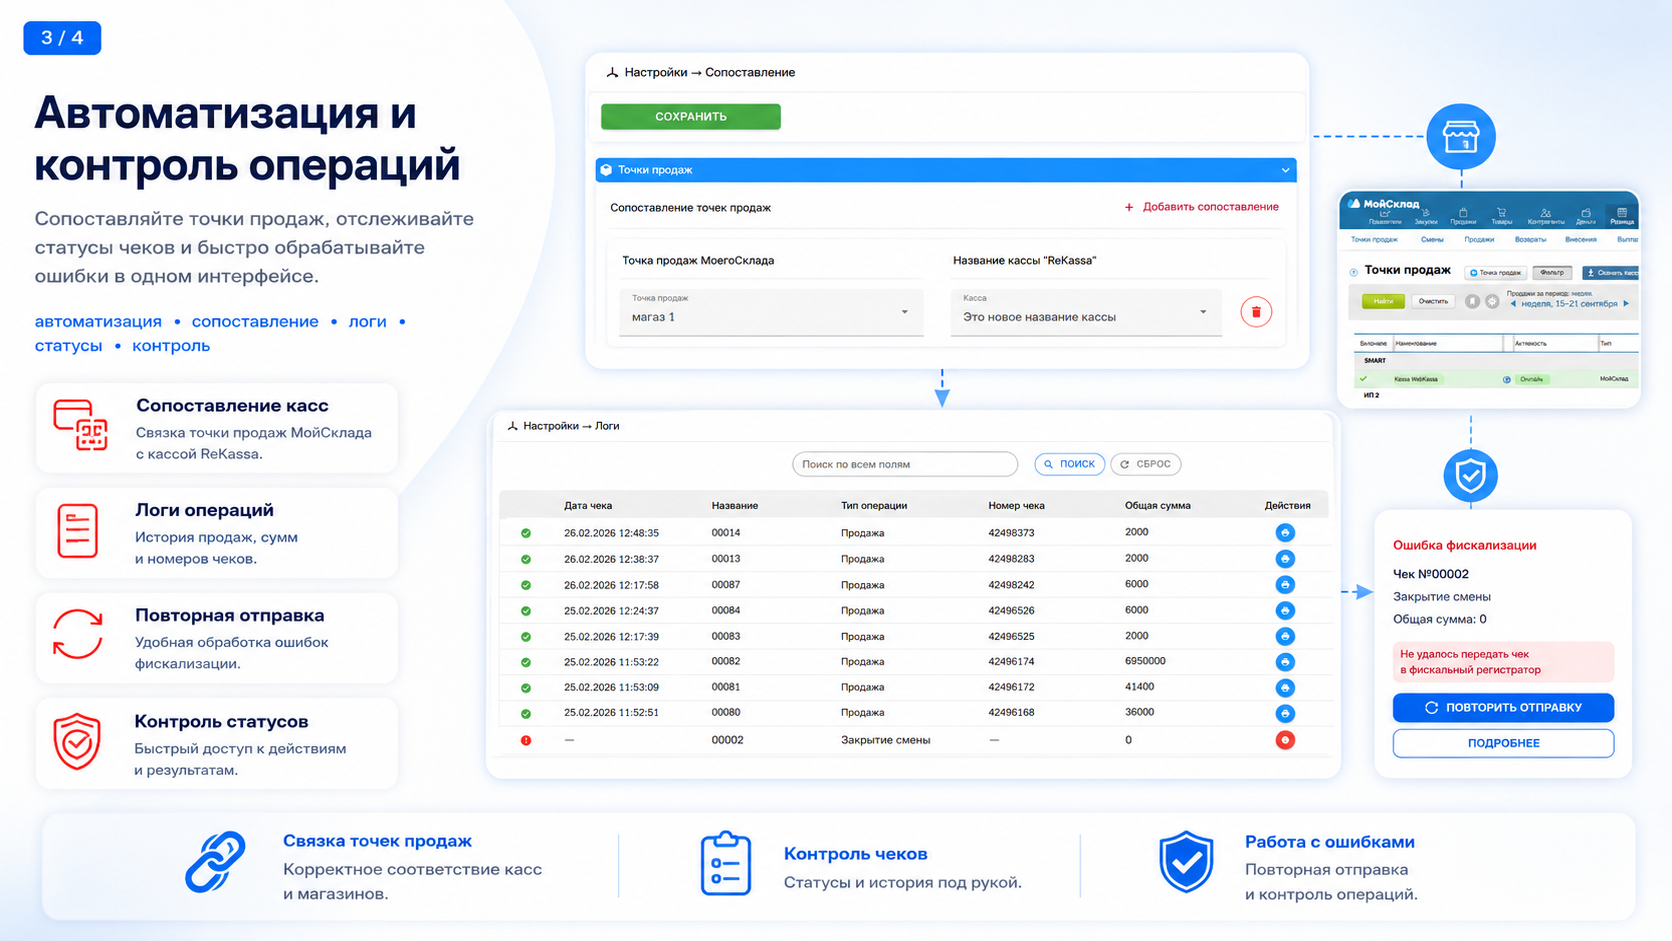Image resolution: width=1672 pixels, height=941 pixels.
Task: Click the gear icon in the MoySklad filter bar
Action: point(1492,301)
